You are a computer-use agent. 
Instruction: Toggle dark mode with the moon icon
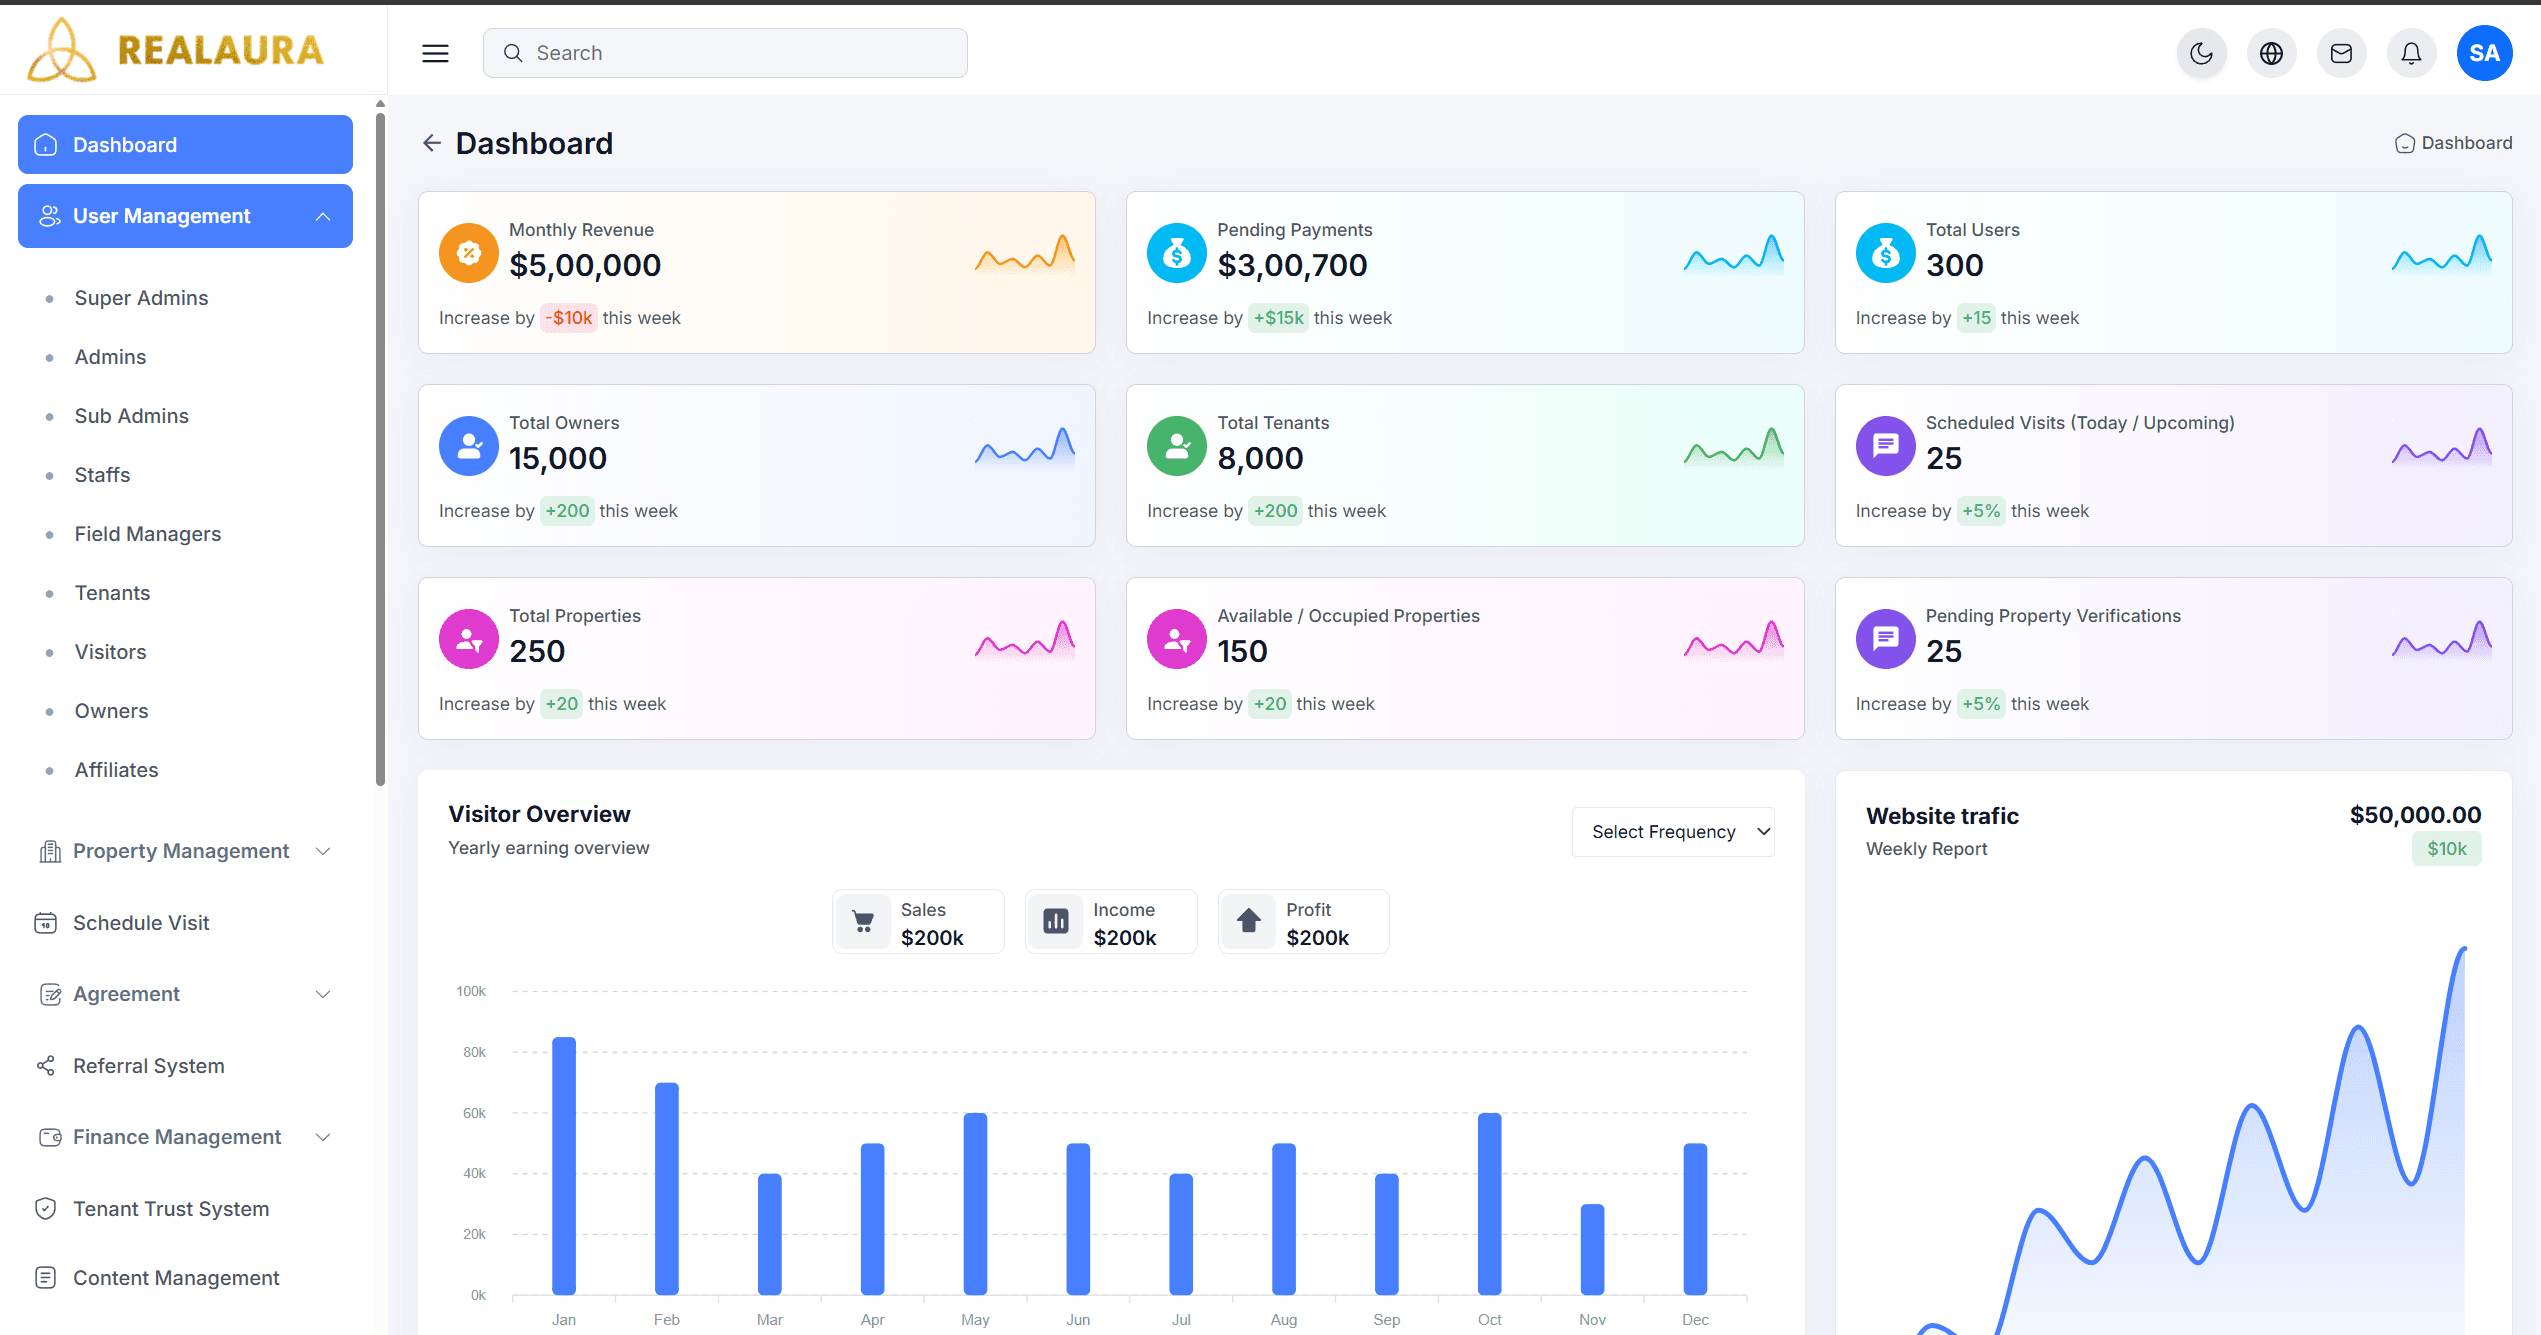pyautogui.click(x=2201, y=53)
